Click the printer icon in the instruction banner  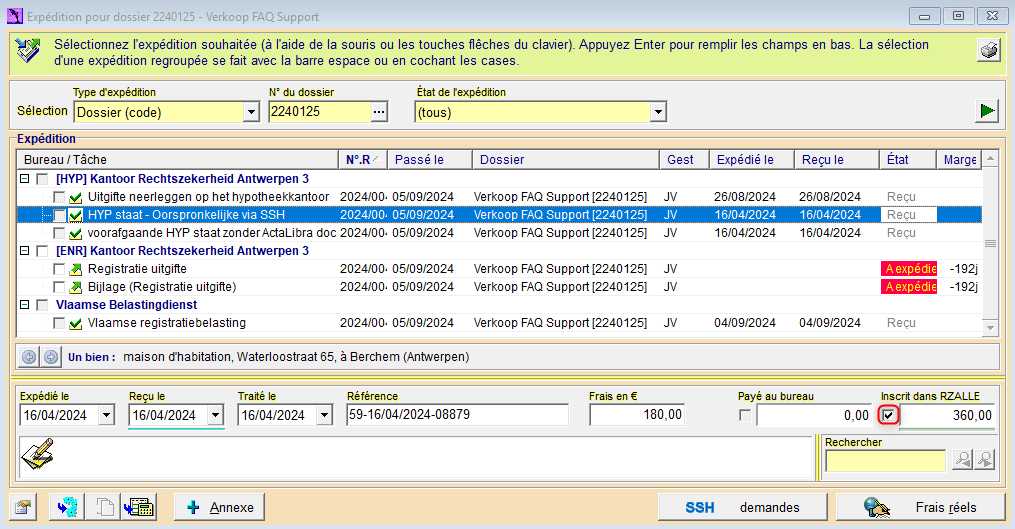pyautogui.click(x=988, y=50)
